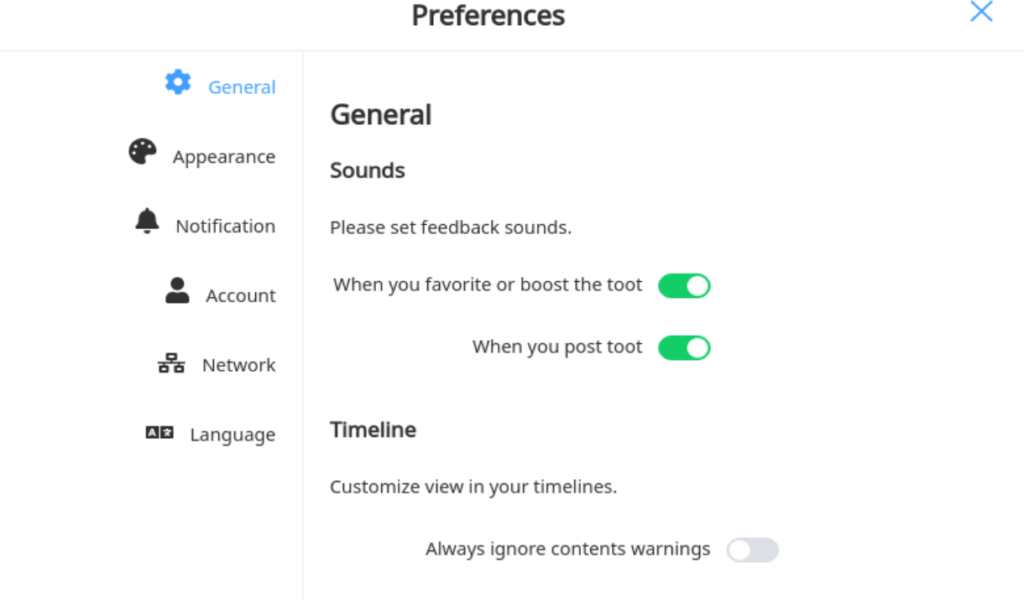Click the Account person icon
This screenshot has width=1024, height=600.
click(x=178, y=291)
